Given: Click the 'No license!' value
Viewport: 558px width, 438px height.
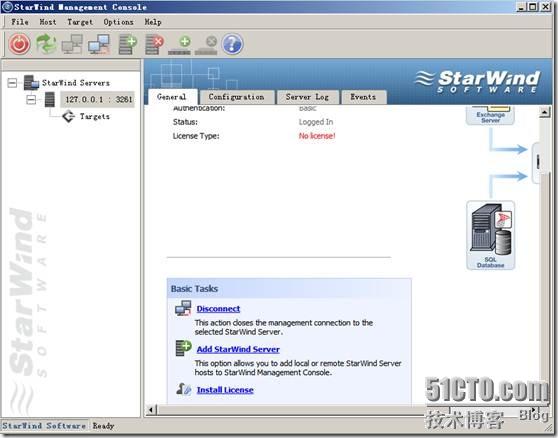Looking at the screenshot, I should click(317, 136).
